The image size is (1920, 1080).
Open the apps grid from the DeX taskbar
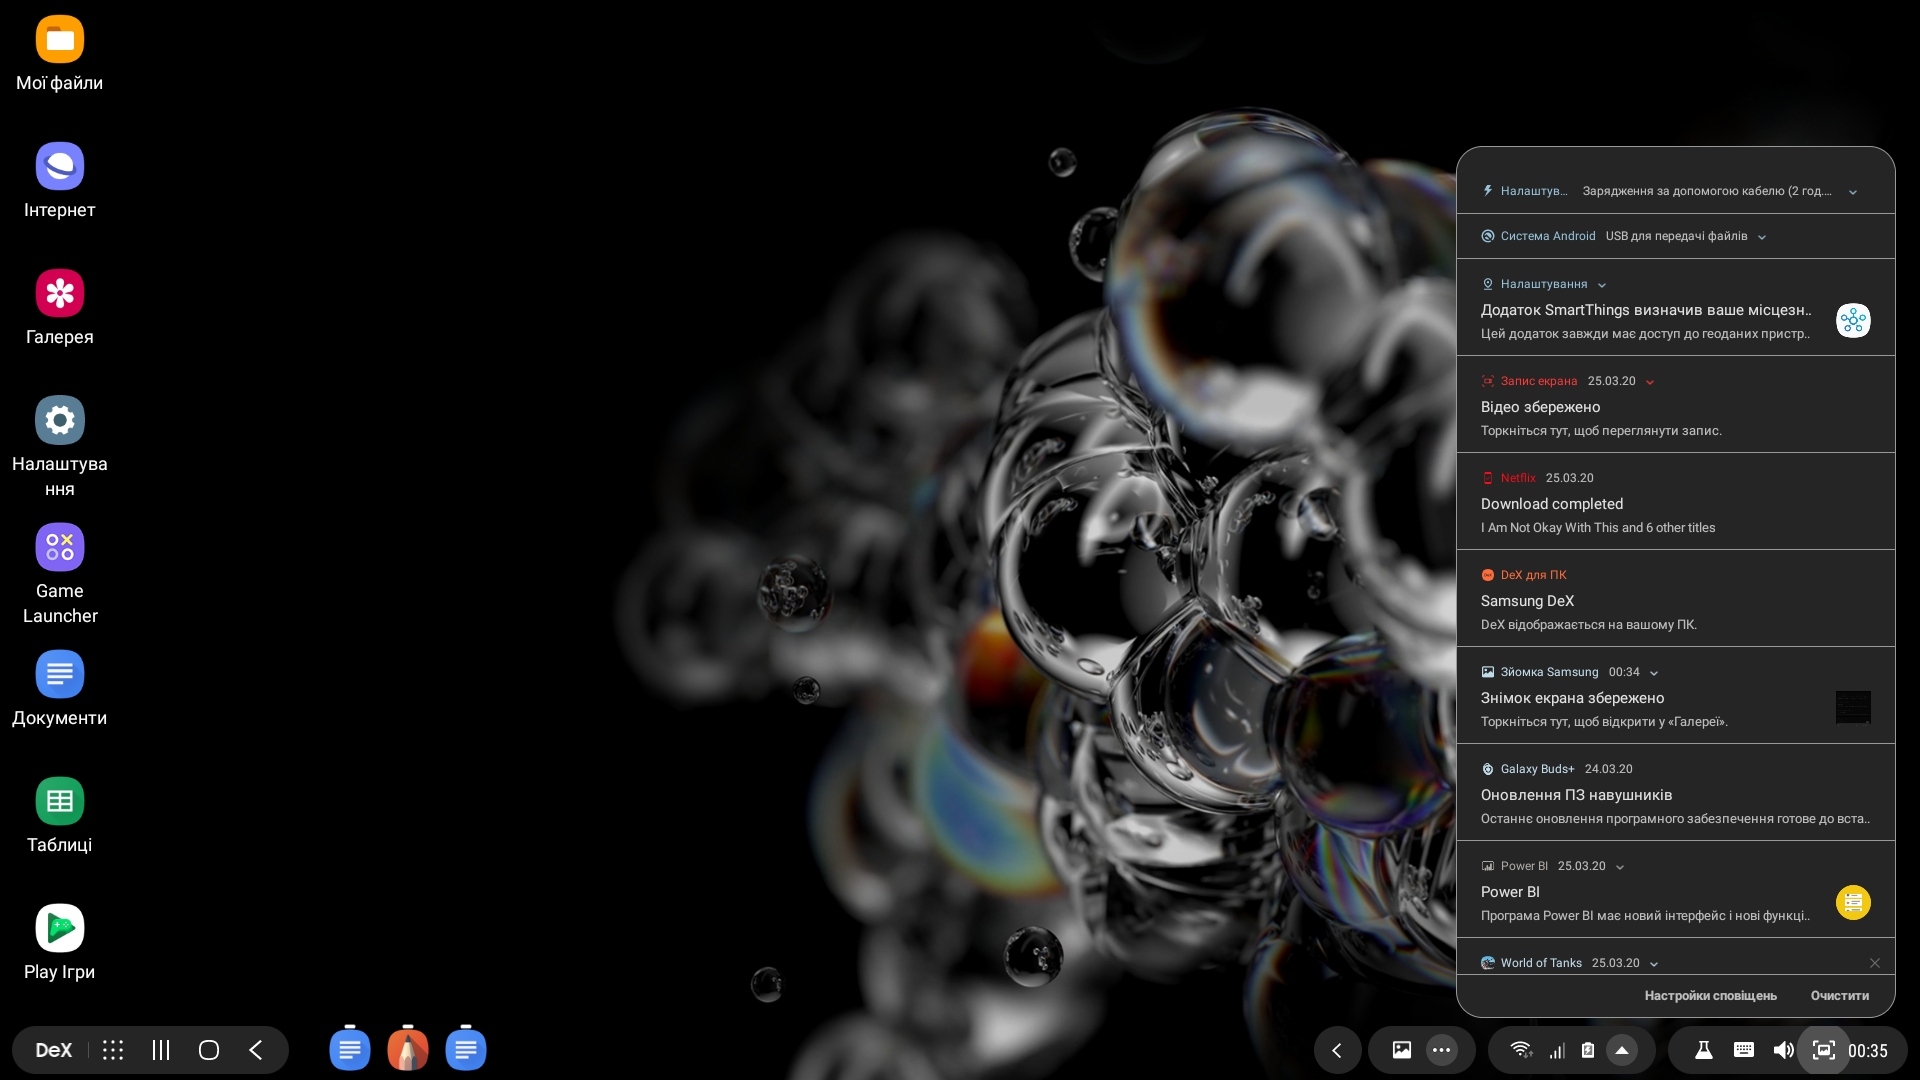[x=112, y=1050]
